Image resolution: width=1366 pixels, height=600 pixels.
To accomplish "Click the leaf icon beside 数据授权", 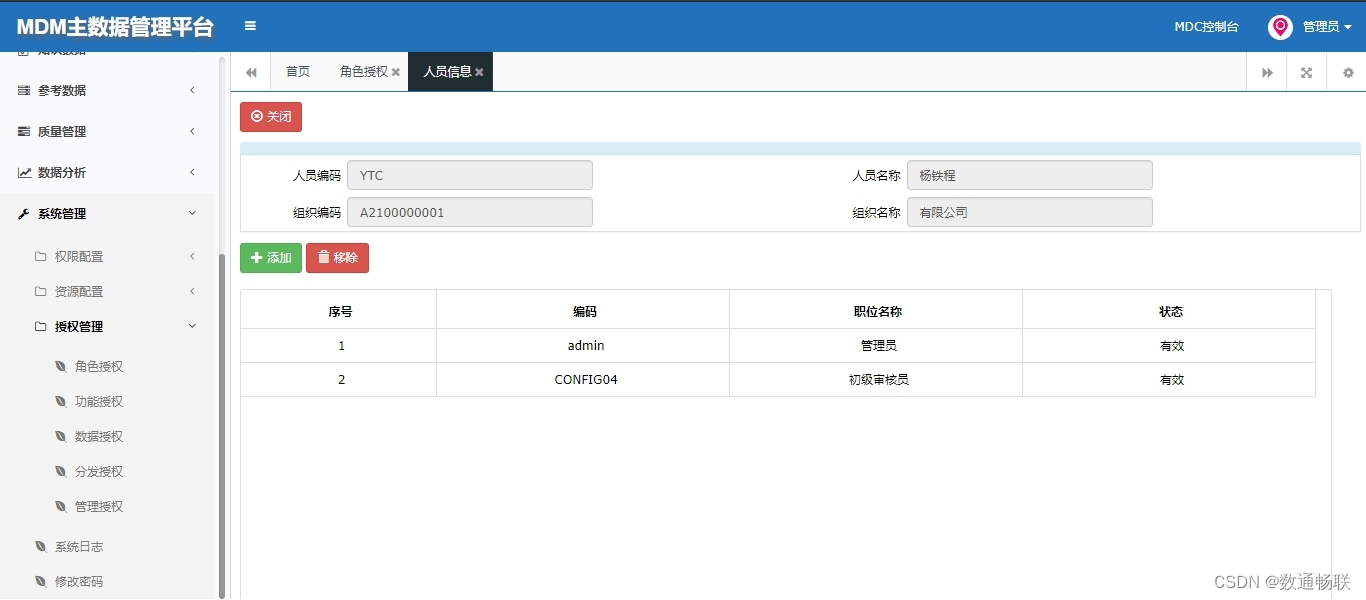I will 60,436.
